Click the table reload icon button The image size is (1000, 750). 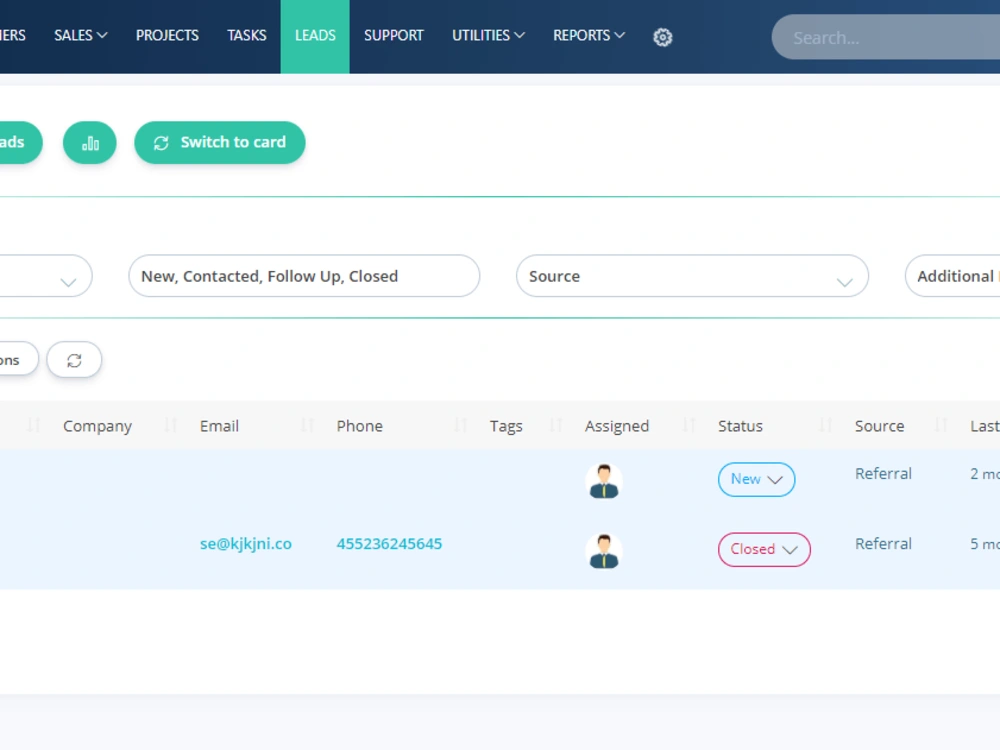(75, 360)
